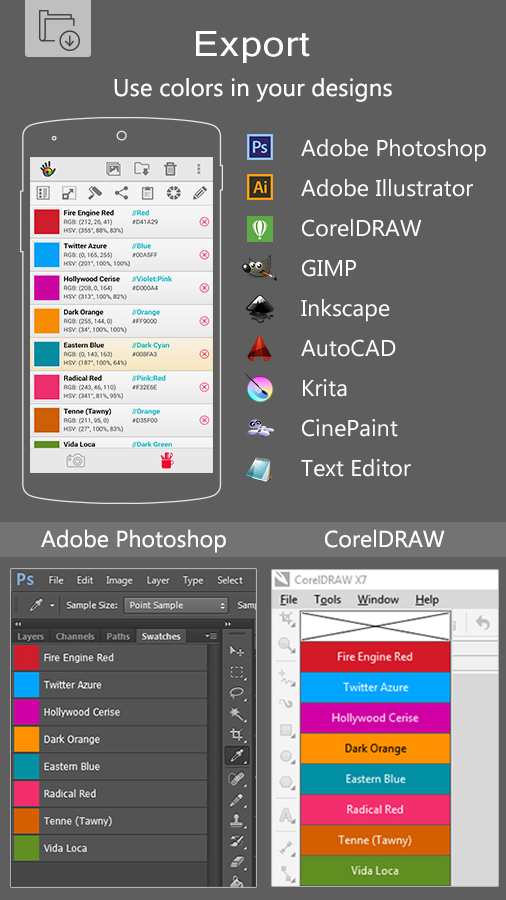This screenshot has width=506, height=900.
Task: Open the Sample Size dropdown
Action: [x=177, y=605]
